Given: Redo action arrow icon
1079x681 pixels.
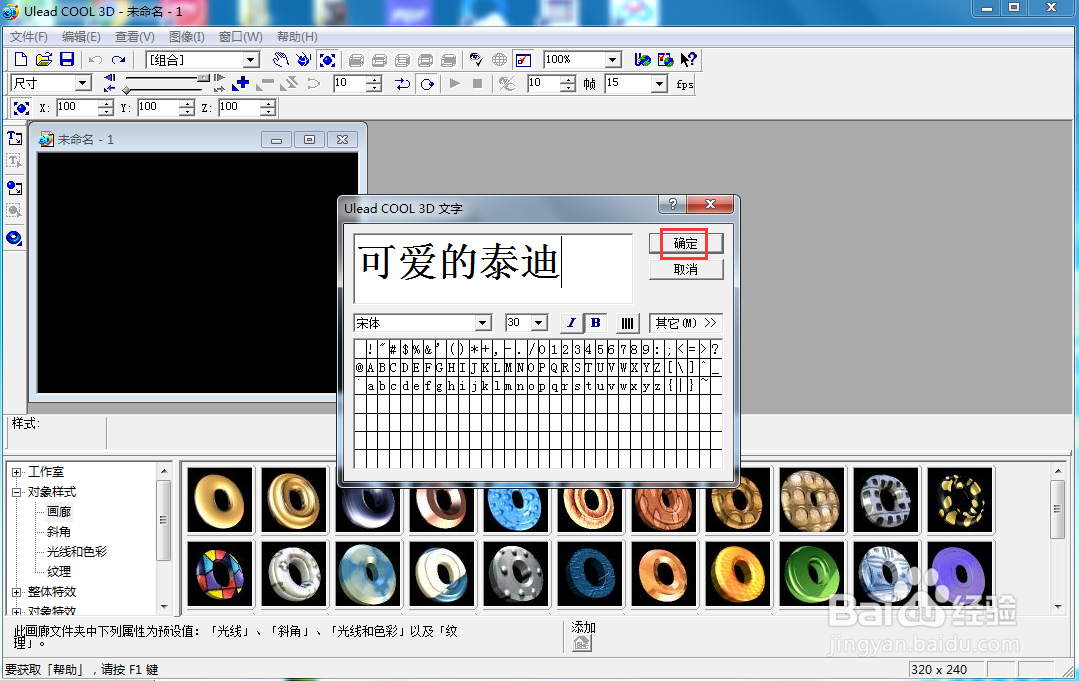Looking at the screenshot, I should pos(118,60).
